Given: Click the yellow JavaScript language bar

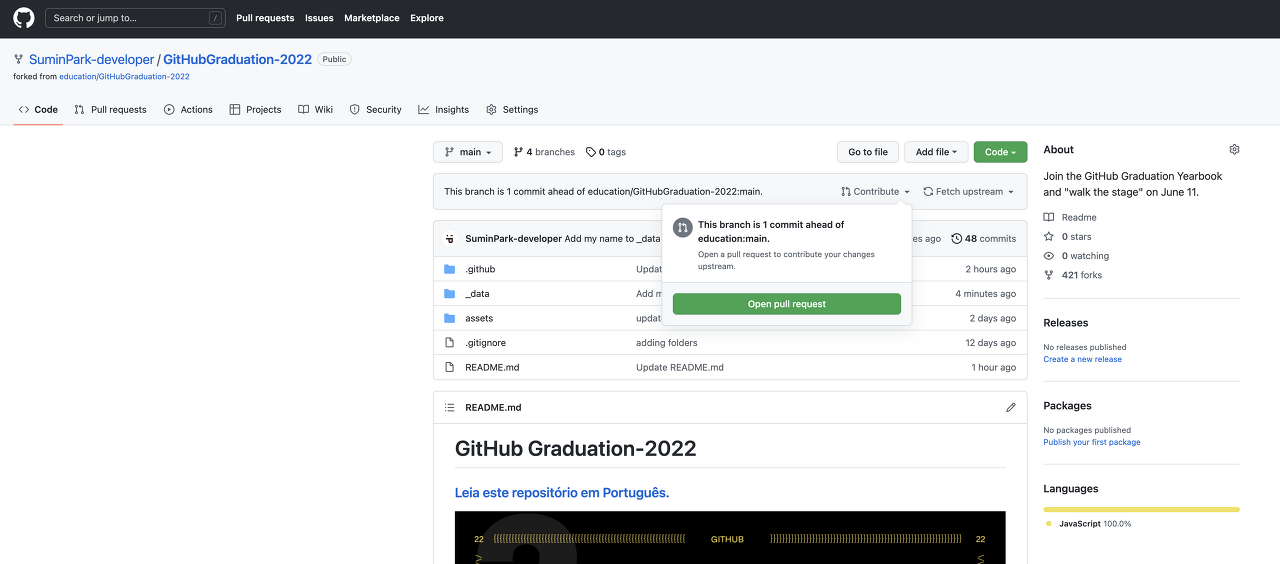Looking at the screenshot, I should click(1141, 509).
